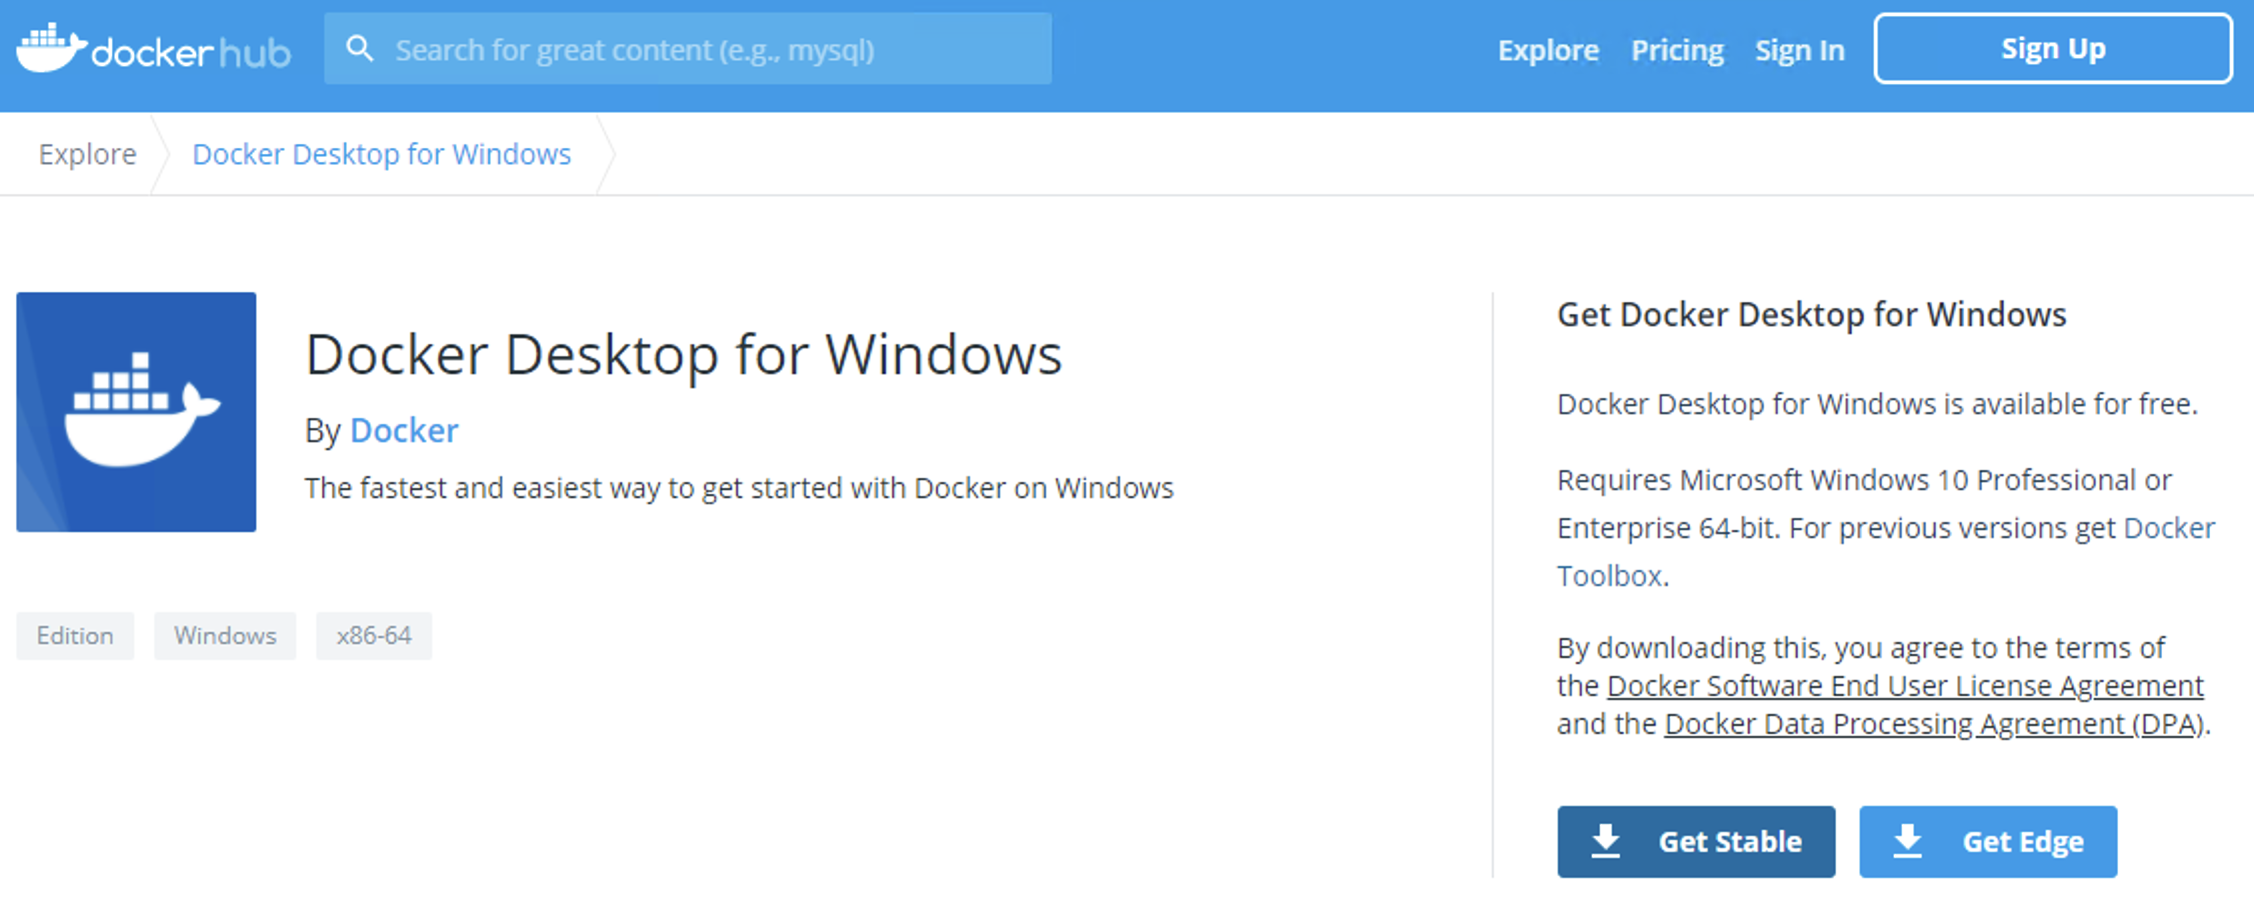2254x922 pixels.
Task: Click the Docker Hub whale logo
Action: (153, 48)
